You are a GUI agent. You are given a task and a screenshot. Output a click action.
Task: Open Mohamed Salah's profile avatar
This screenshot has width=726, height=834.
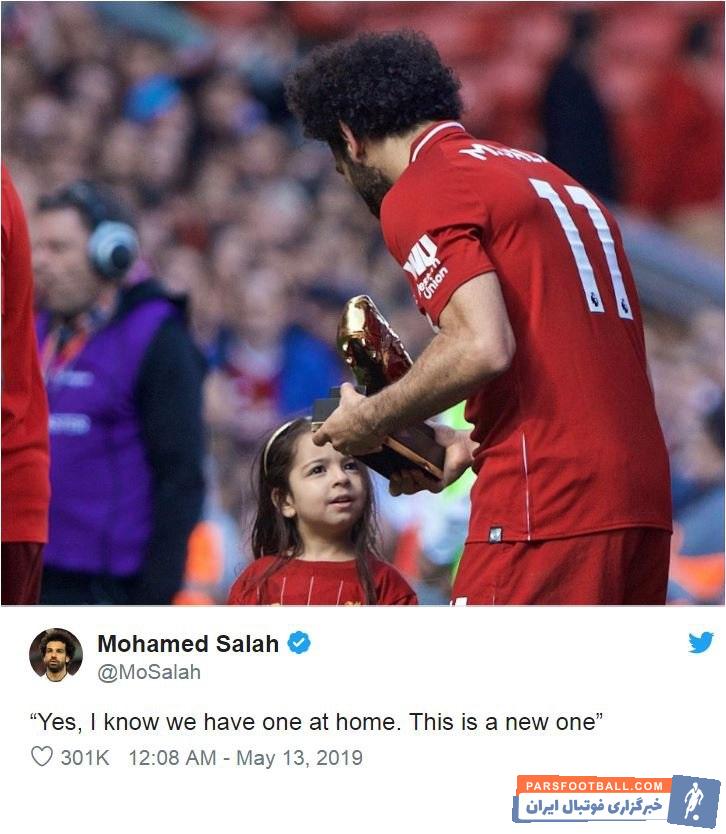click(56, 655)
